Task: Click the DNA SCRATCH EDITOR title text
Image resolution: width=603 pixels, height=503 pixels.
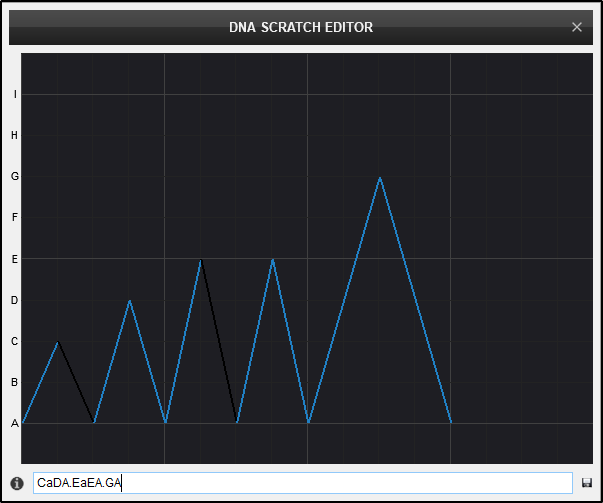Action: (301, 27)
